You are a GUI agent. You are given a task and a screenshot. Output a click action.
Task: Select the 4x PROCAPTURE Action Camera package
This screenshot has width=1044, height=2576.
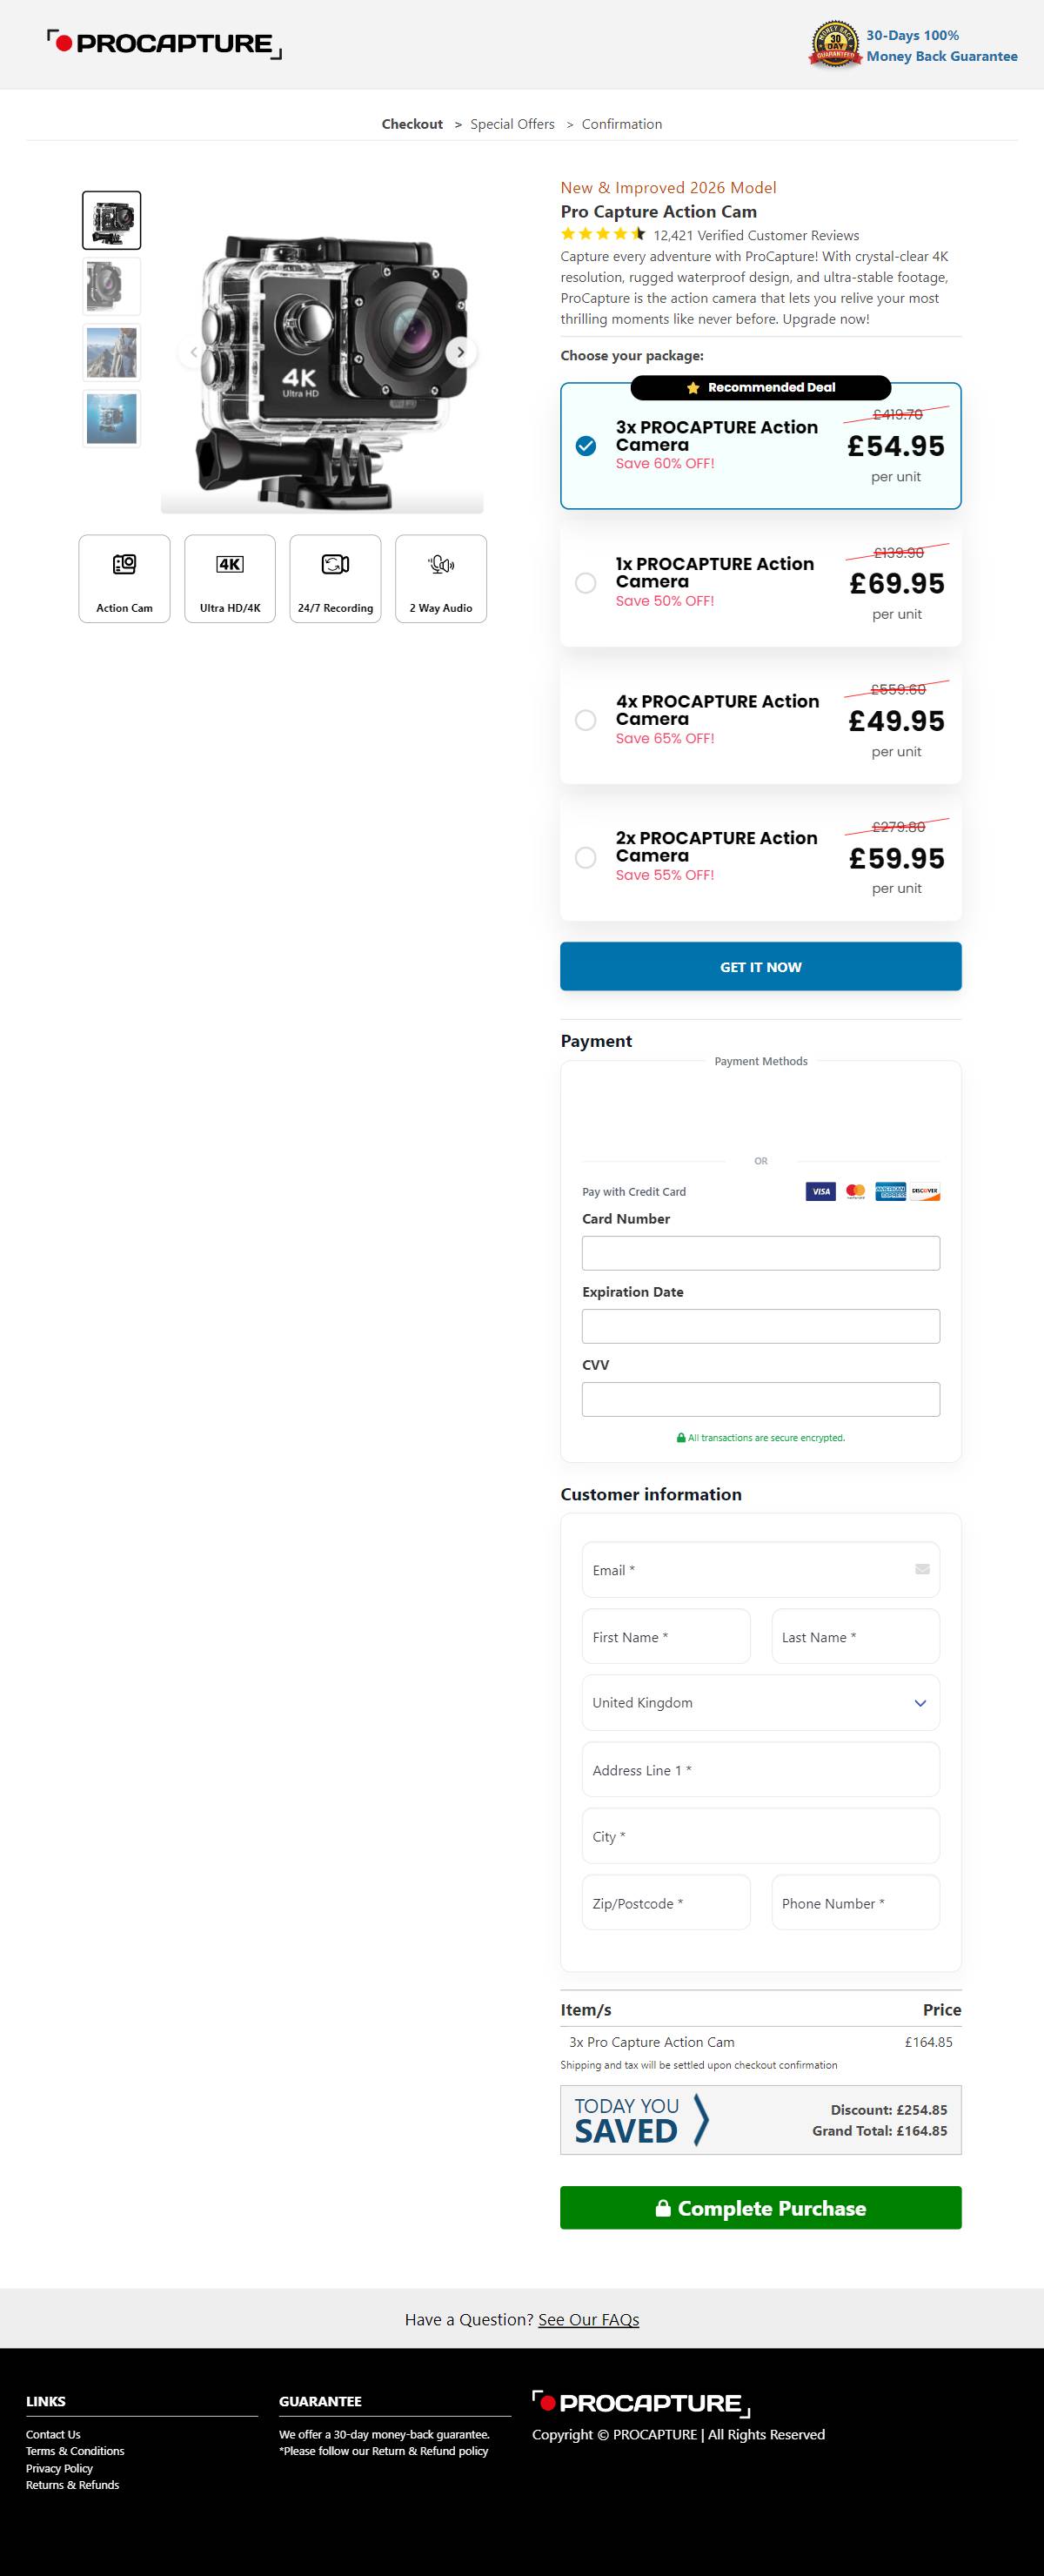tap(586, 720)
